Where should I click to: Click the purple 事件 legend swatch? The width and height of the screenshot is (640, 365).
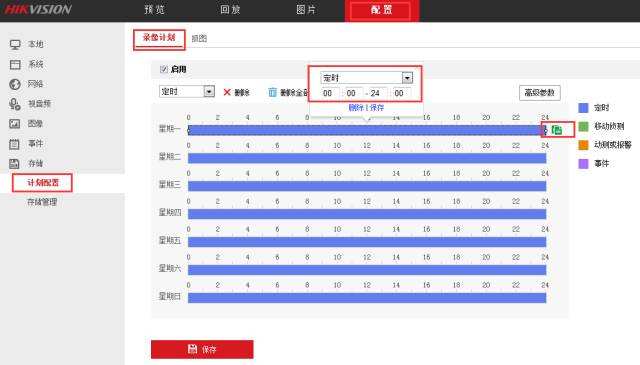pyautogui.click(x=584, y=164)
